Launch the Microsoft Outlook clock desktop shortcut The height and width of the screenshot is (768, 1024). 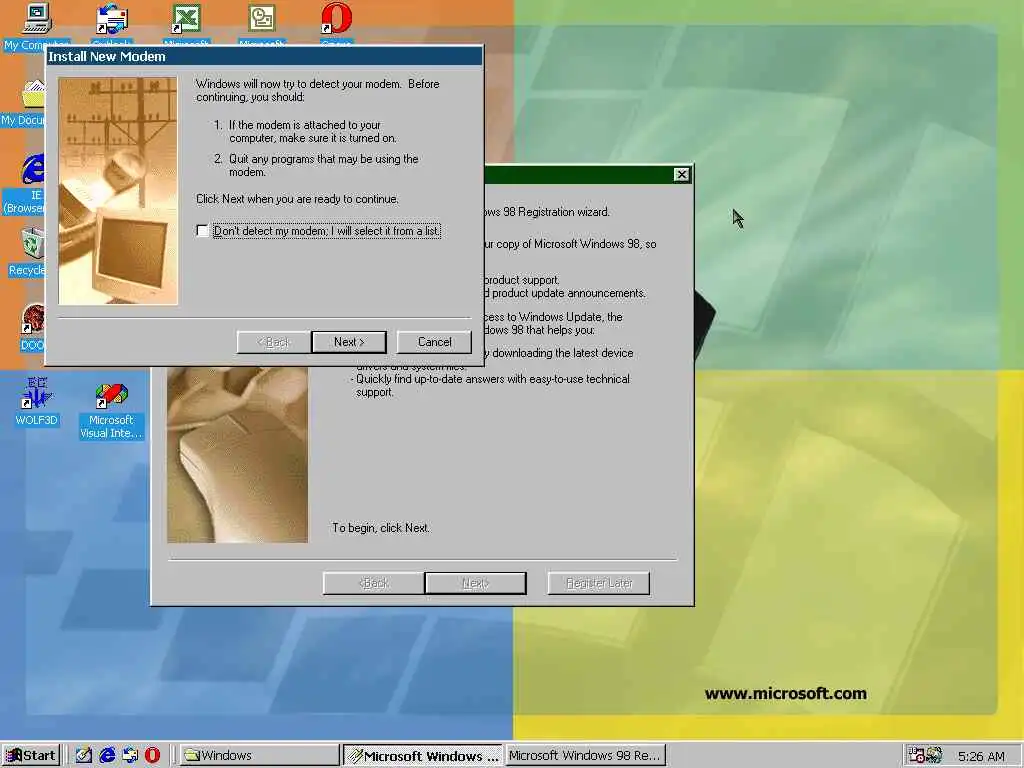(261, 18)
